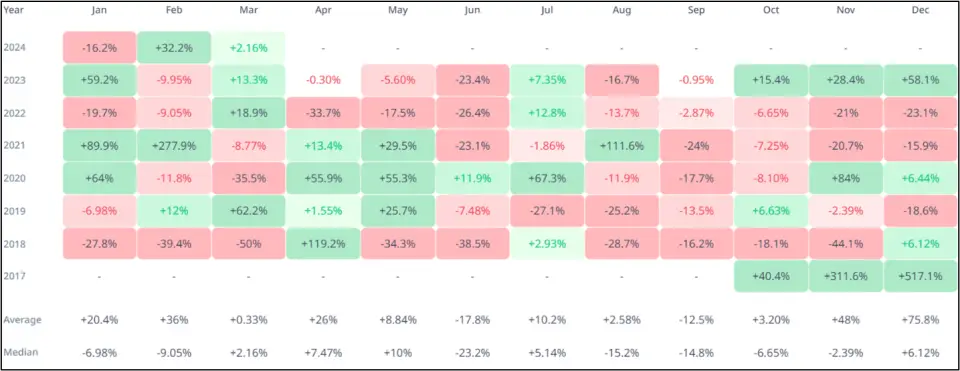Viewport: 960px width, 371px height.
Task: Select the Dec column header
Action: click(x=920, y=10)
